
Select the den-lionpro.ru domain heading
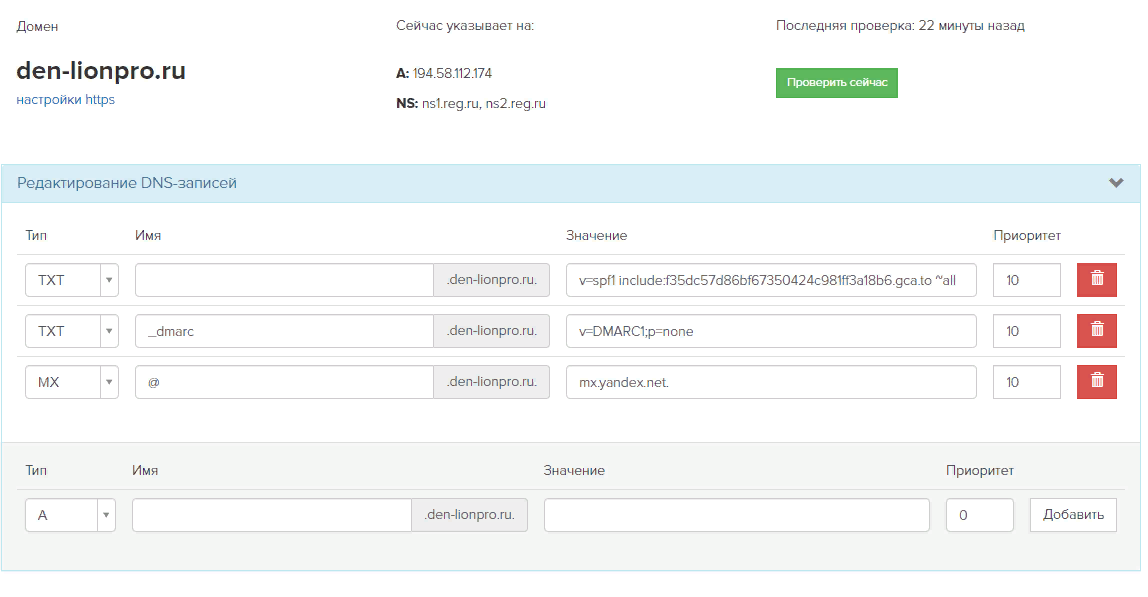pos(101,71)
